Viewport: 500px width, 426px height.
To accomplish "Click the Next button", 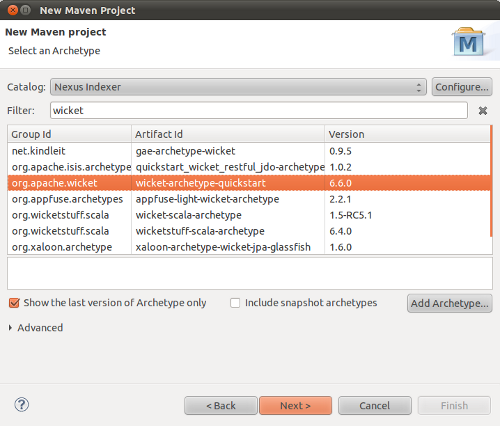I will coord(296,406).
